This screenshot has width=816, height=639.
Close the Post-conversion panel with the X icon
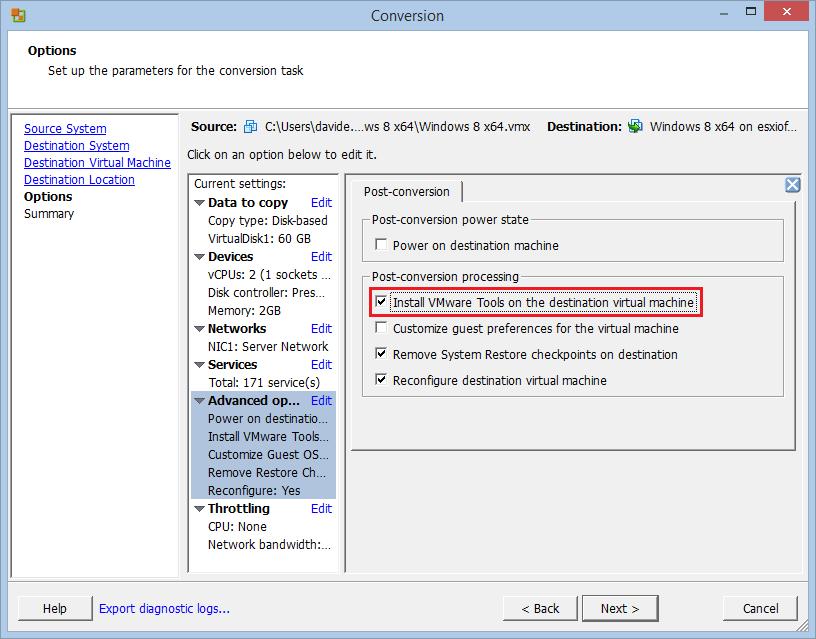pyautogui.click(x=792, y=184)
